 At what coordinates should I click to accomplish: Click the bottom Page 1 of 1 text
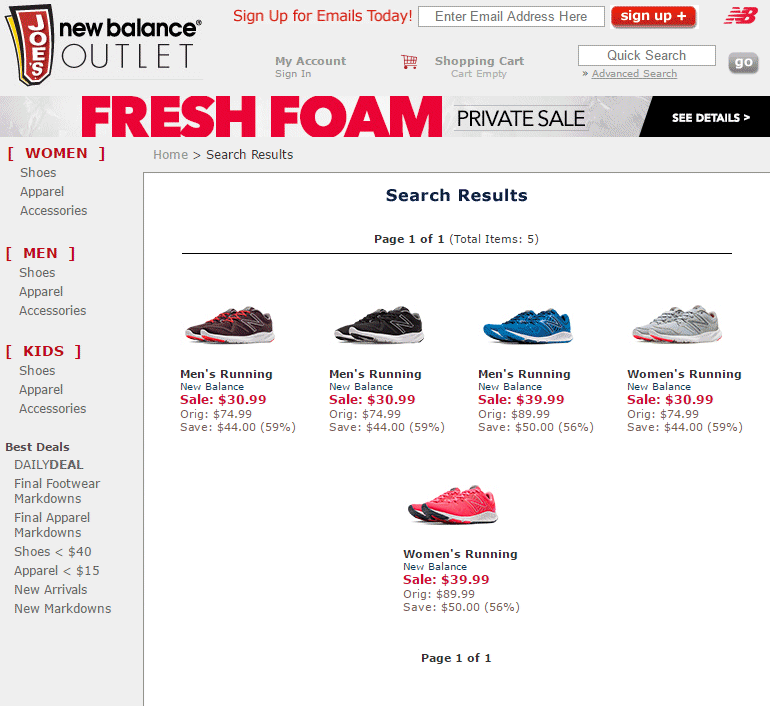tap(456, 658)
